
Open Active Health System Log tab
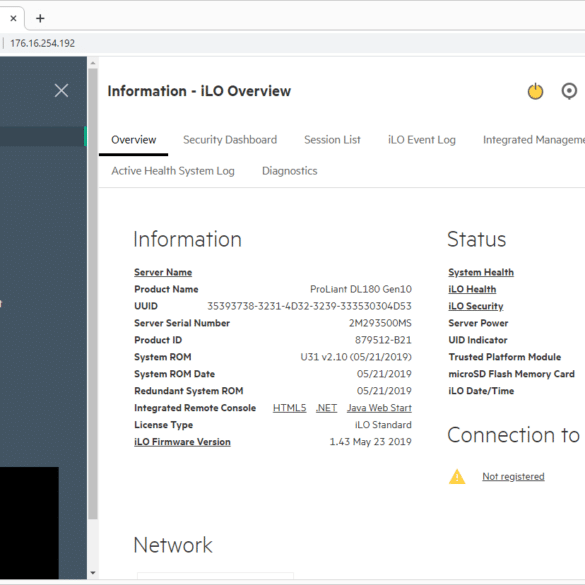173,171
